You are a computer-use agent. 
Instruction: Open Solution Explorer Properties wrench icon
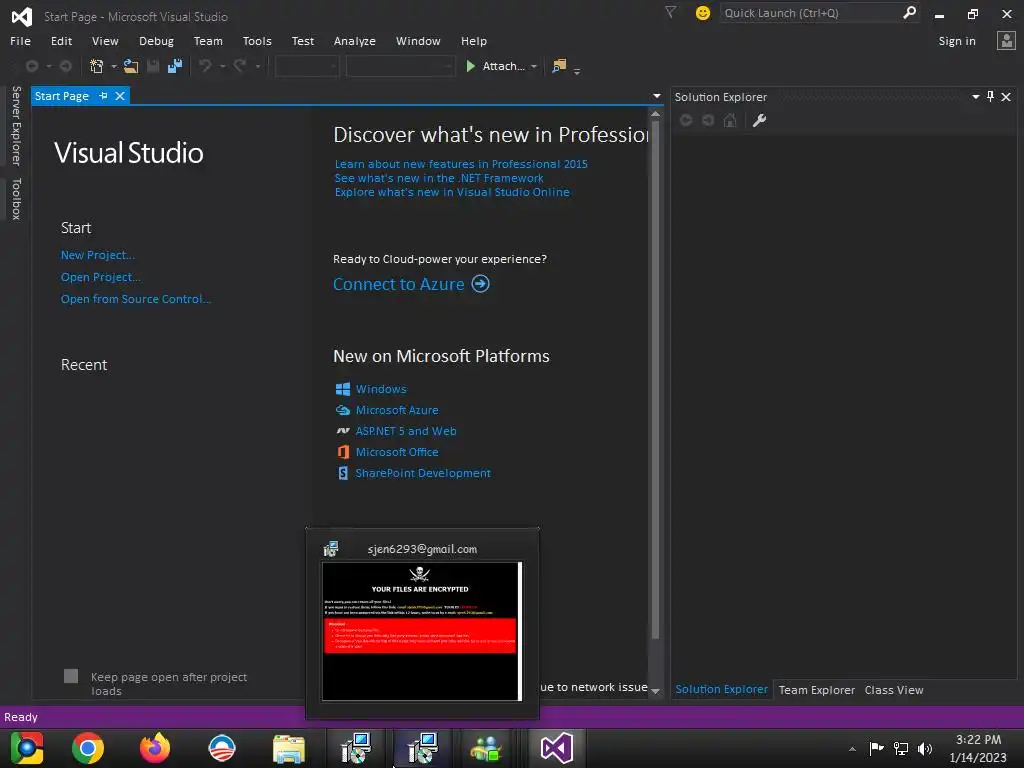759,120
